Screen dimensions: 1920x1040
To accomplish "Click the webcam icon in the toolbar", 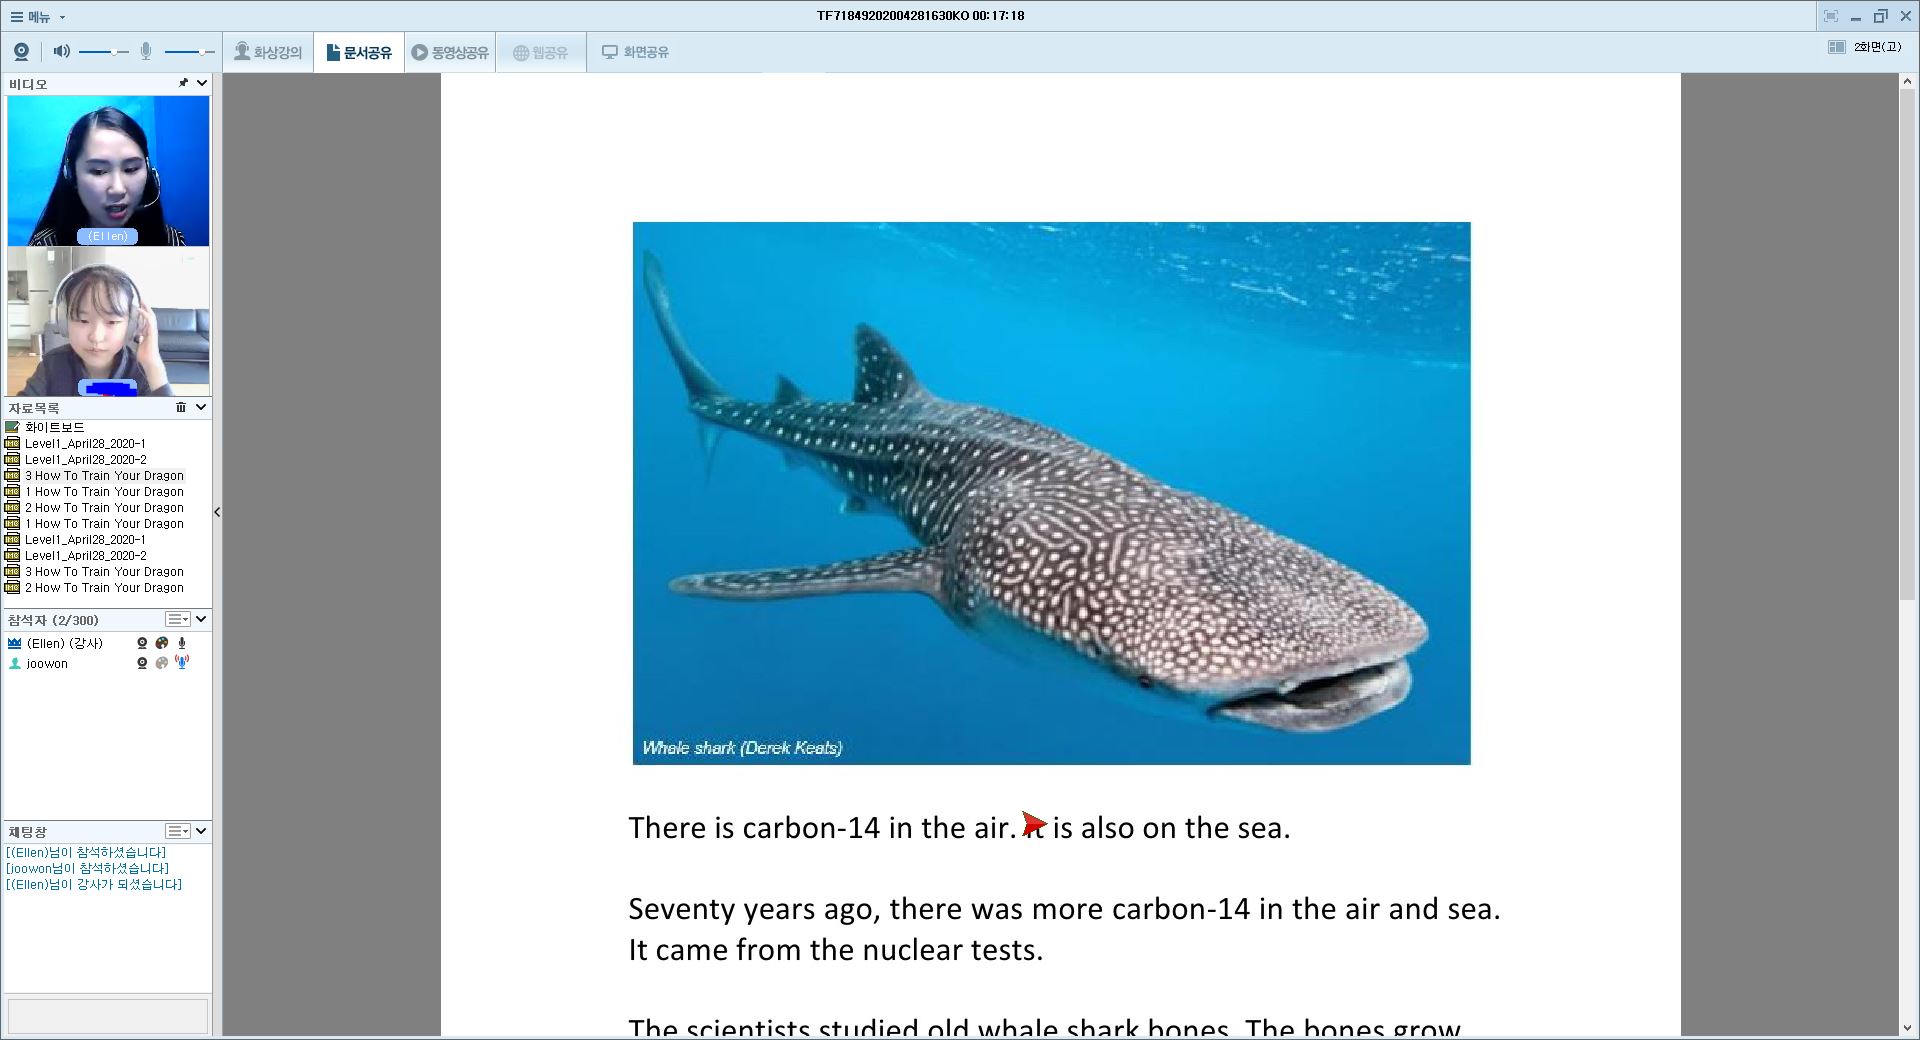I will coord(21,52).
